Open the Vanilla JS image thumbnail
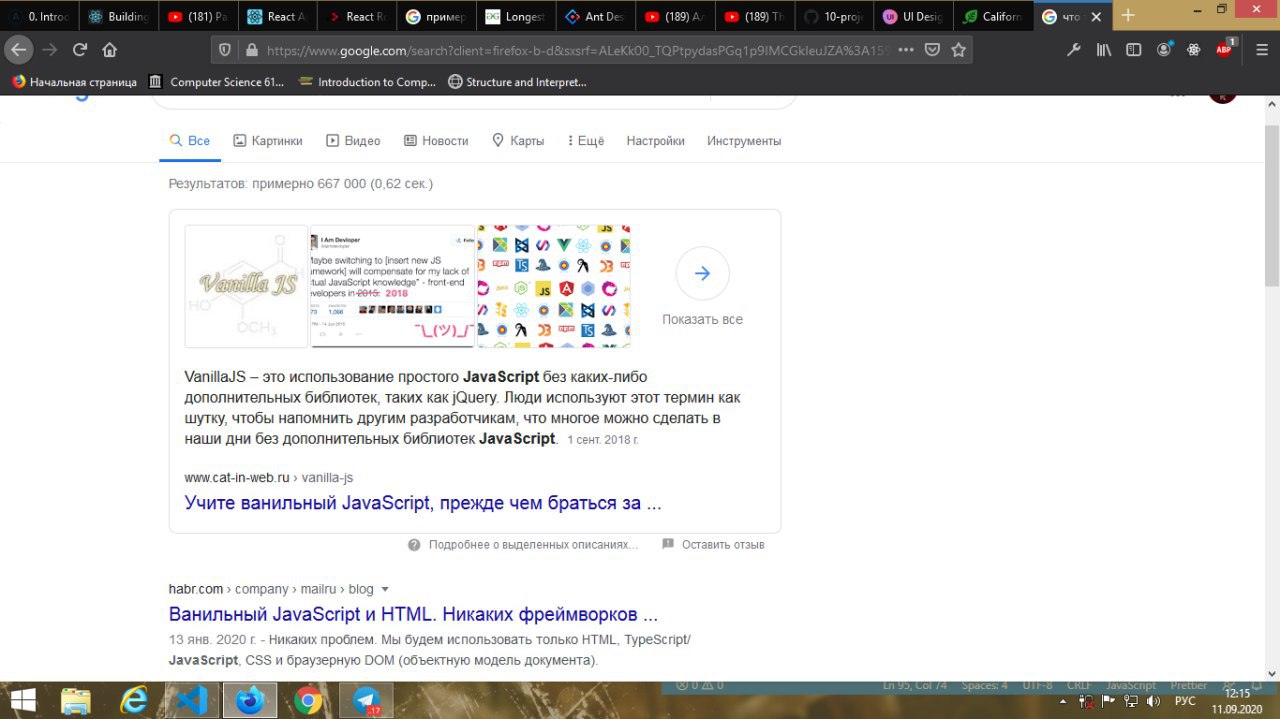This screenshot has width=1280, height=719. click(x=247, y=286)
